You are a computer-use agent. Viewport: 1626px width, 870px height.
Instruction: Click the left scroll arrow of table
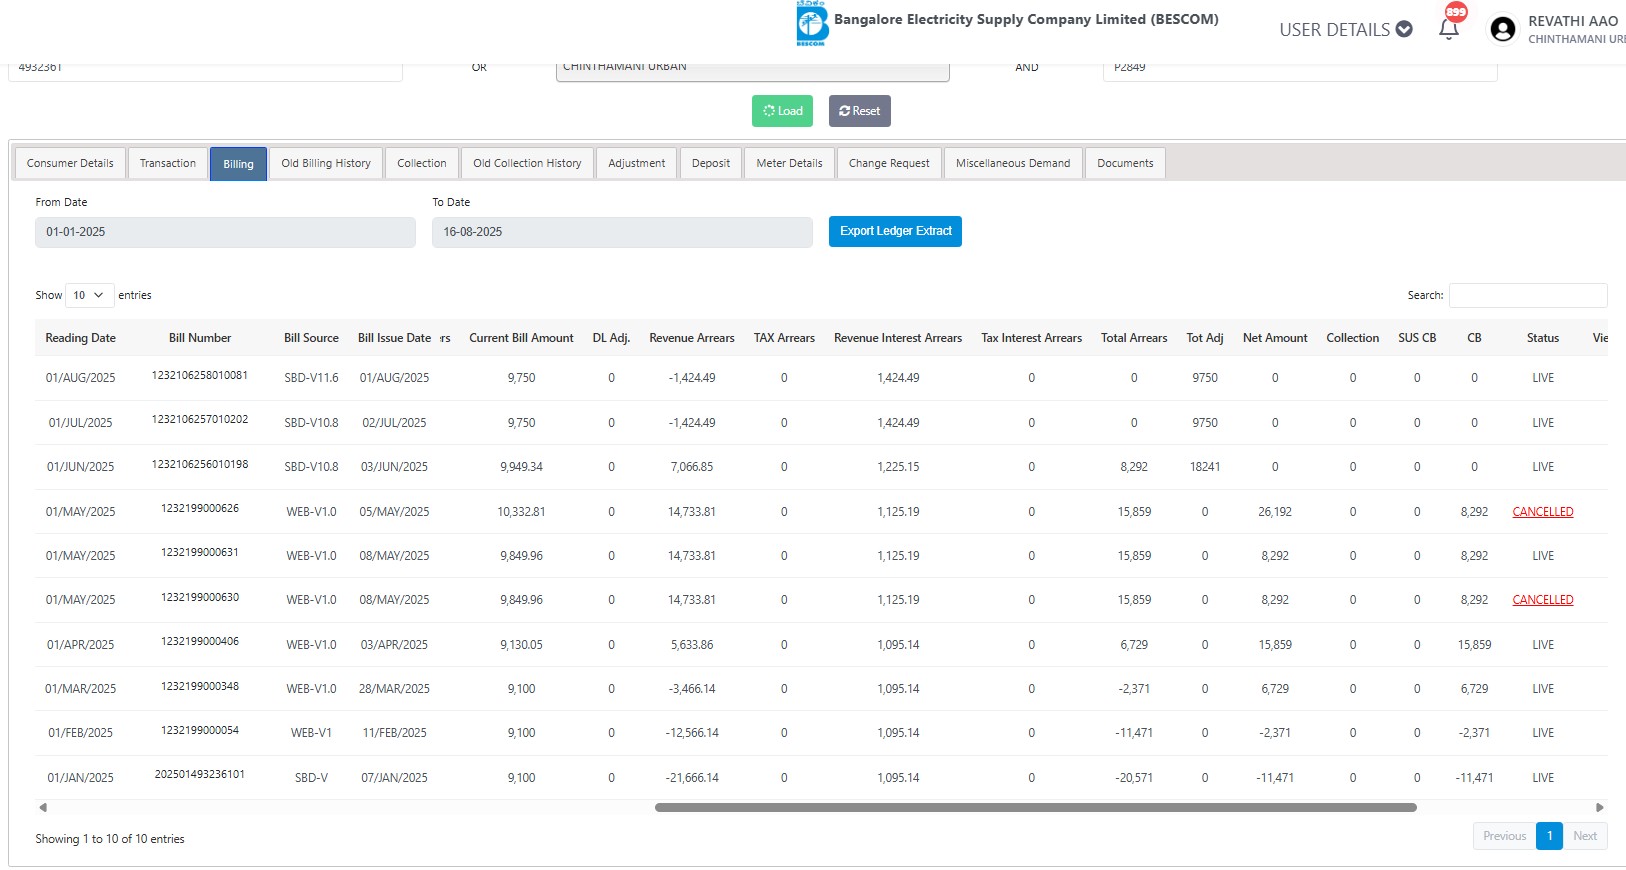pyautogui.click(x=42, y=807)
